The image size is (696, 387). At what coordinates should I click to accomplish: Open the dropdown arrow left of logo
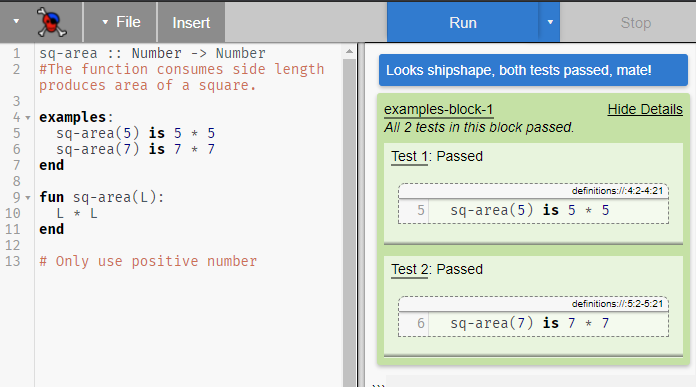point(16,21)
